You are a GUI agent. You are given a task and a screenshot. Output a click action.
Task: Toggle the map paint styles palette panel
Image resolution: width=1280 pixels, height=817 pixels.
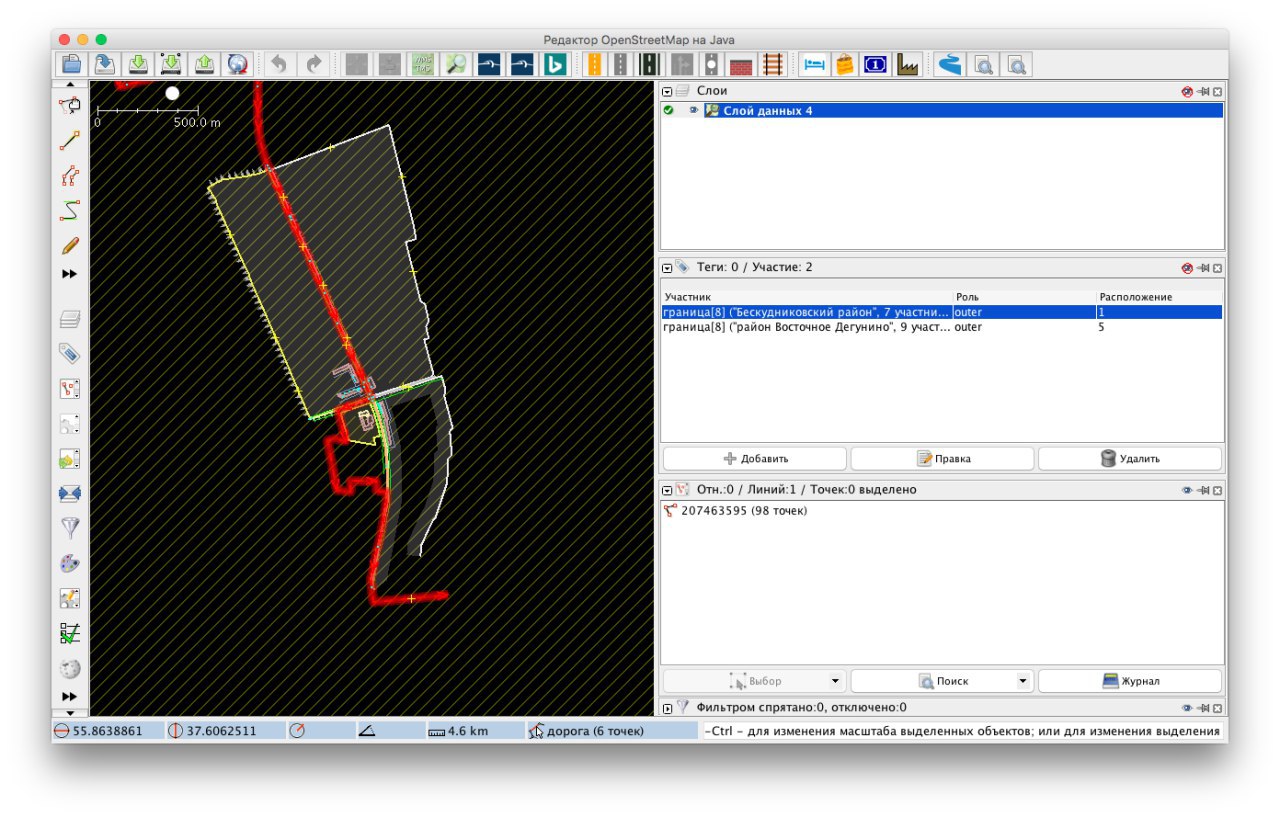pos(70,563)
